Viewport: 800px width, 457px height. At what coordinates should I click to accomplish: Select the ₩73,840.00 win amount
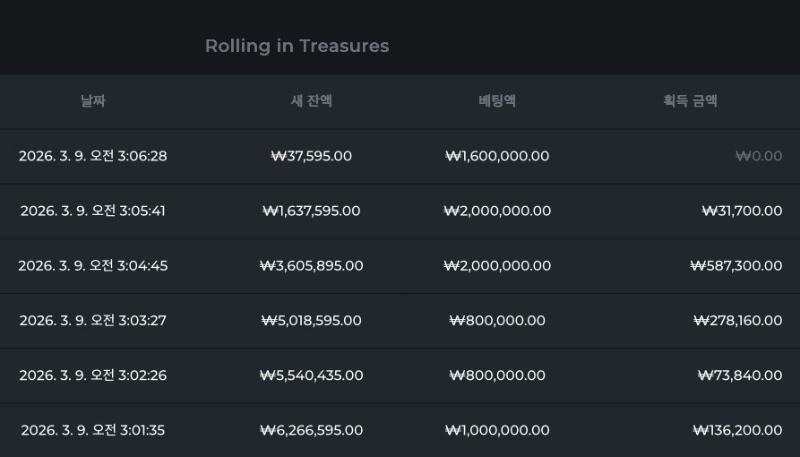(740, 376)
